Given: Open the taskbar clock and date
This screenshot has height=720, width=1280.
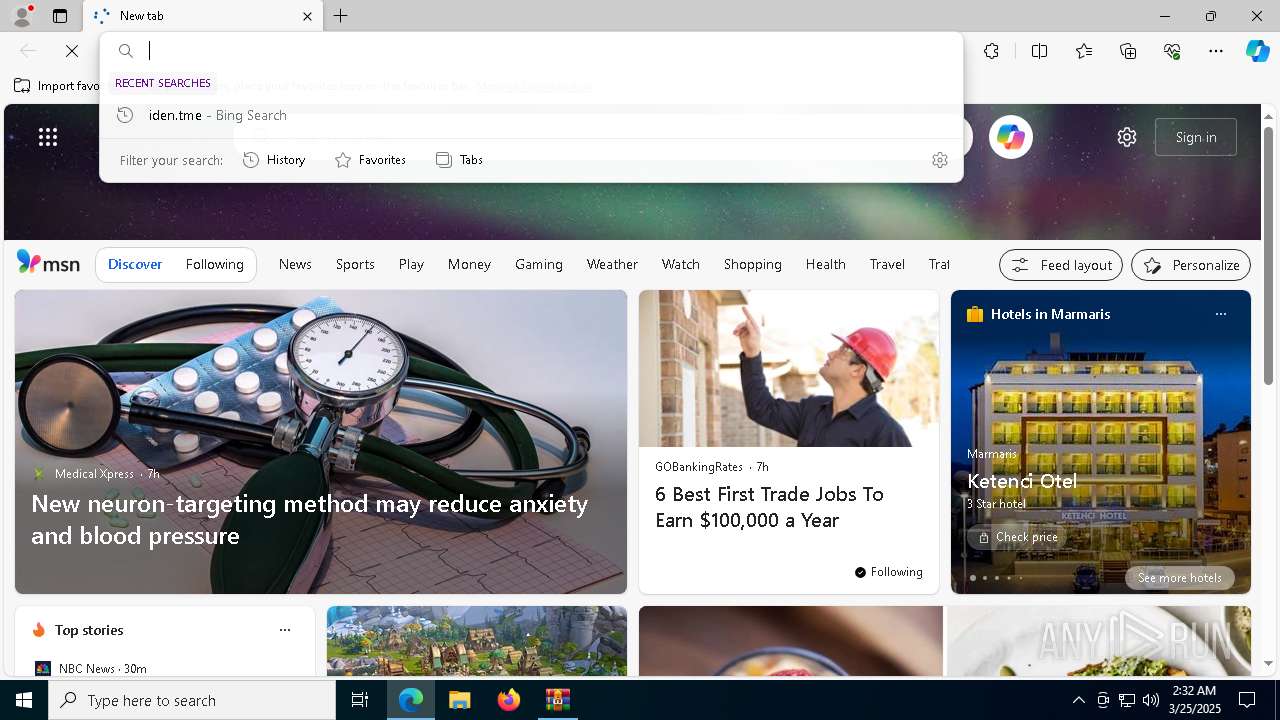Looking at the screenshot, I should (x=1193, y=700).
